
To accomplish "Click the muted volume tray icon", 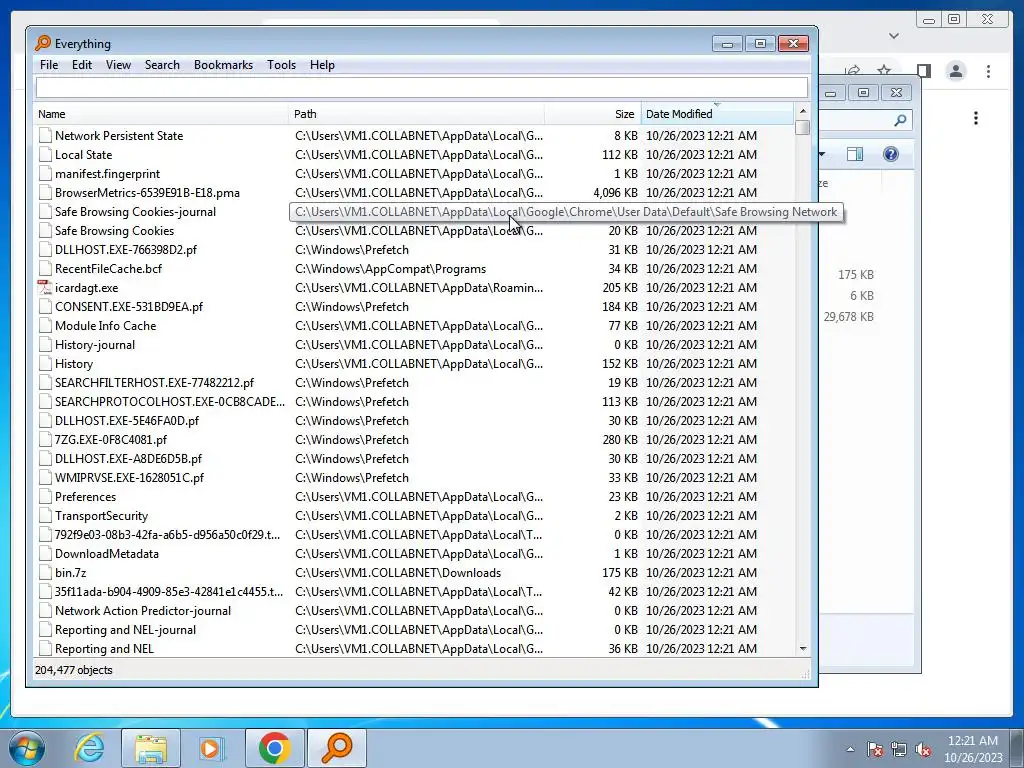I will [x=923, y=749].
